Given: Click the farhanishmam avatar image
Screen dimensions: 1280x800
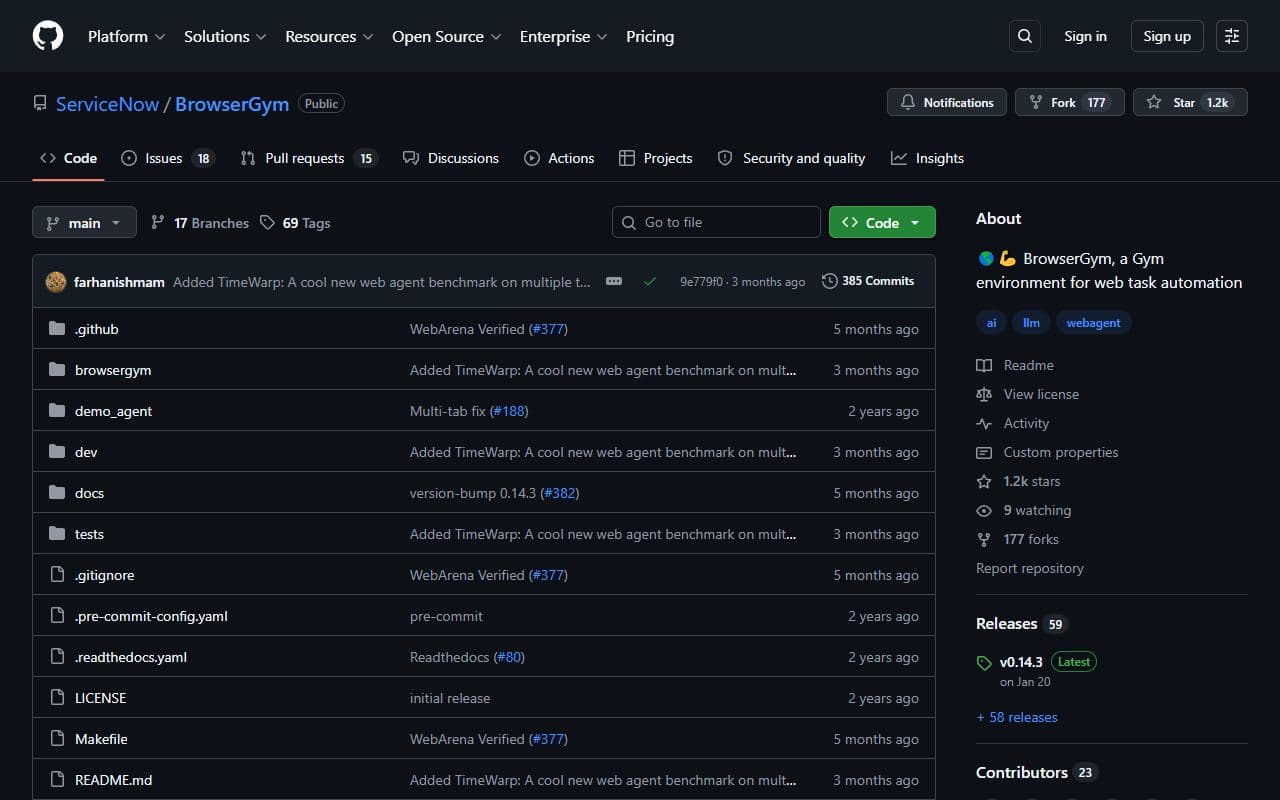Looking at the screenshot, I should [x=56, y=282].
